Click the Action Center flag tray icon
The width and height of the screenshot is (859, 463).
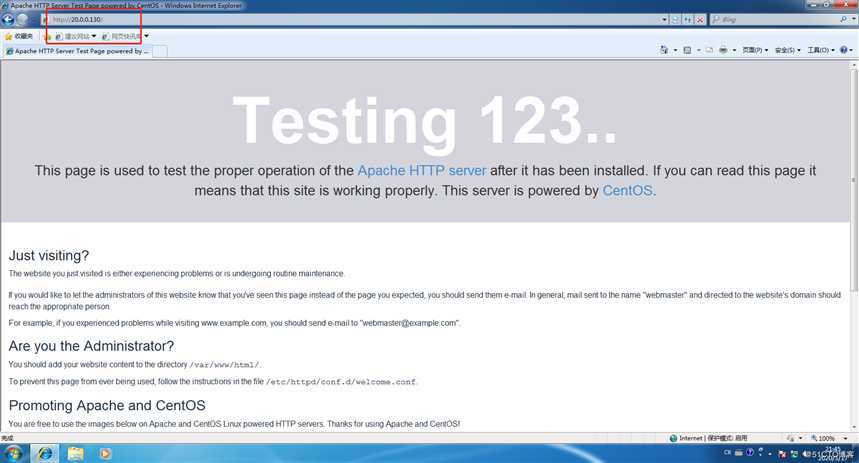click(782, 454)
